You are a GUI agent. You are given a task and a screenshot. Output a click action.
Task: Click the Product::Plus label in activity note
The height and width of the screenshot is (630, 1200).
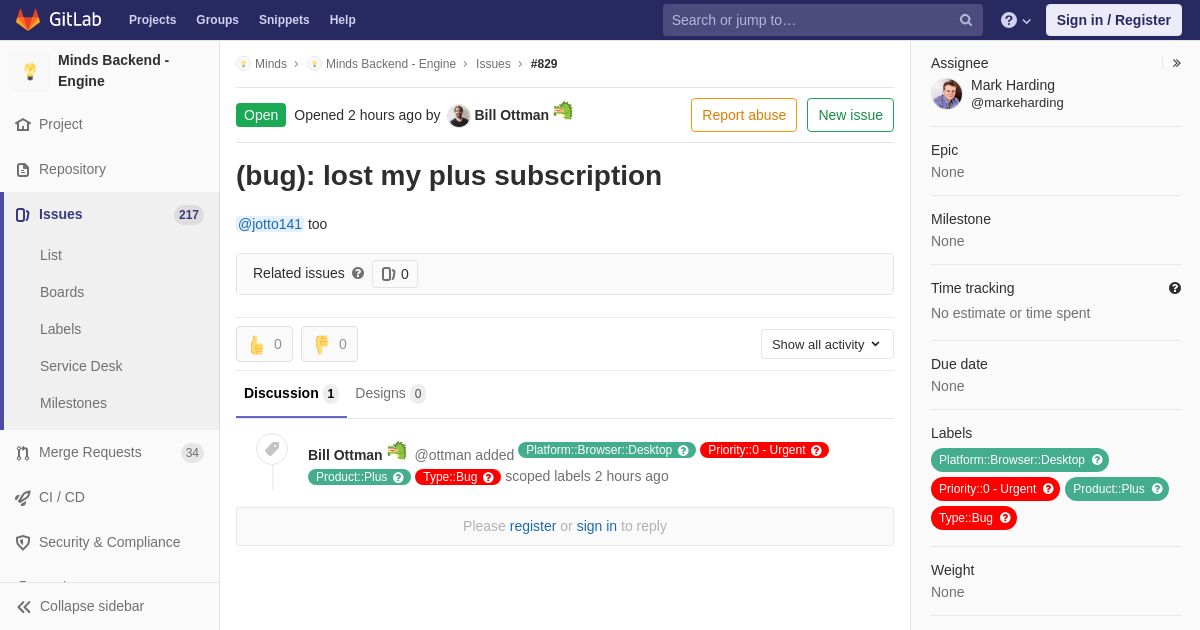coord(359,477)
